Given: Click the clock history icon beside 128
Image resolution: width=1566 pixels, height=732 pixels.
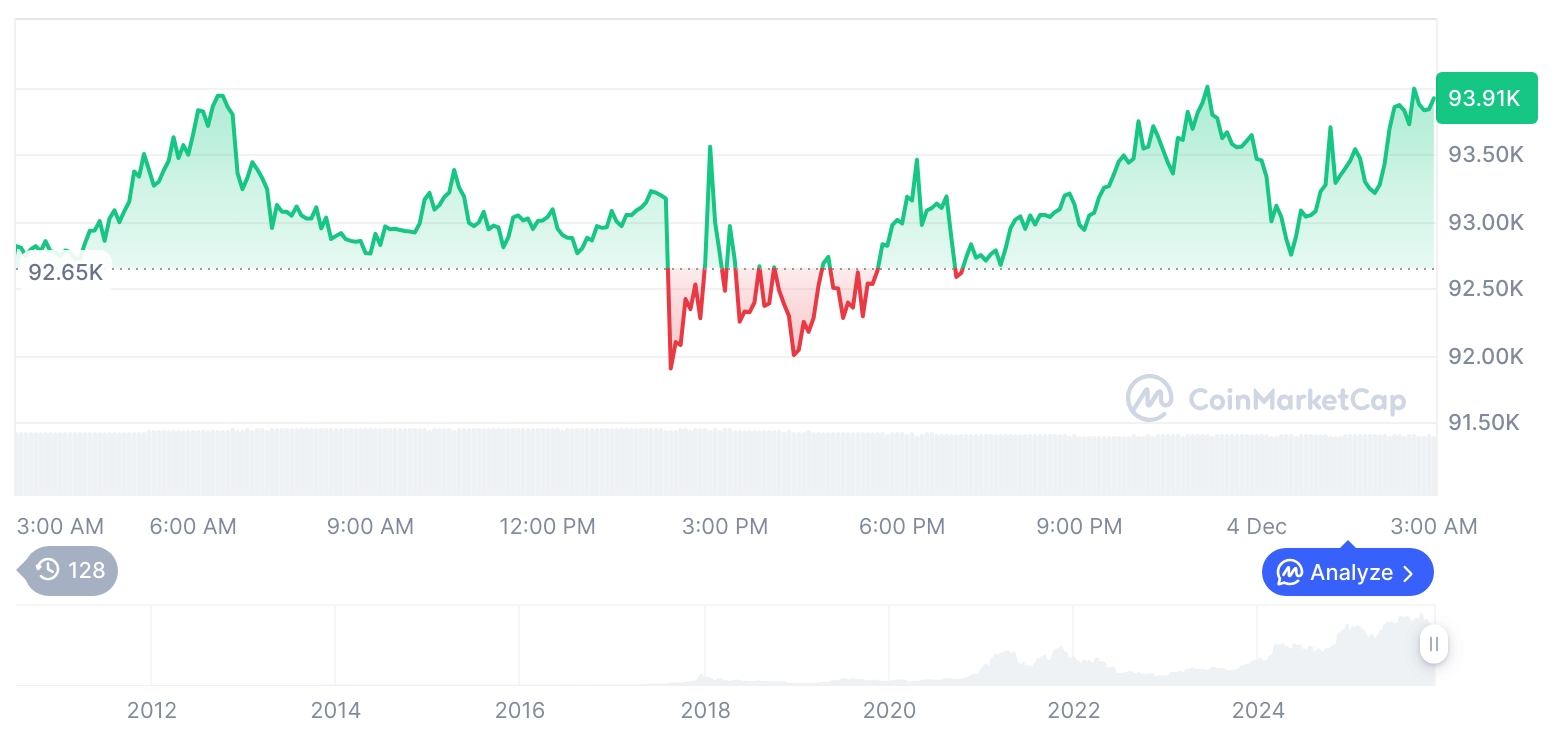Looking at the screenshot, I should 47,570.
